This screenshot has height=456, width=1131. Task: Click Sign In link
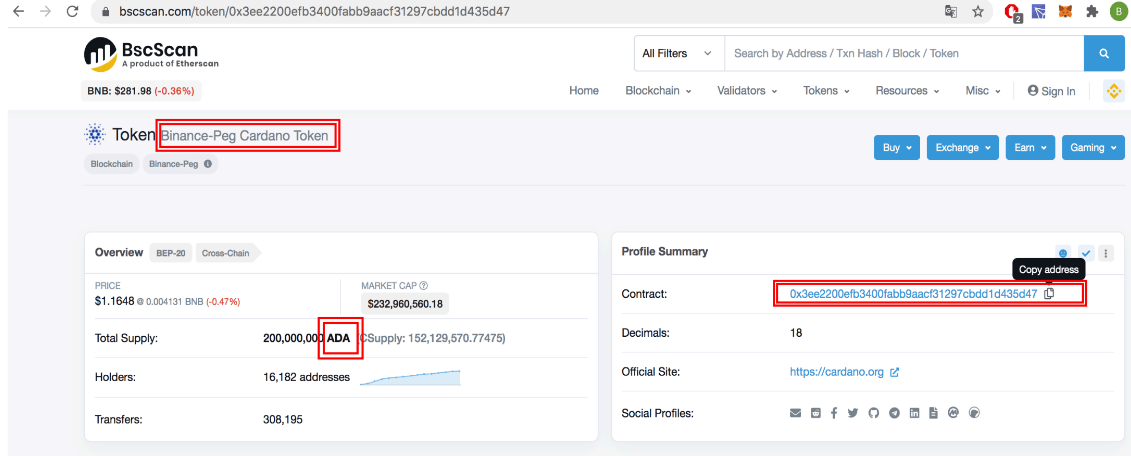[1051, 91]
